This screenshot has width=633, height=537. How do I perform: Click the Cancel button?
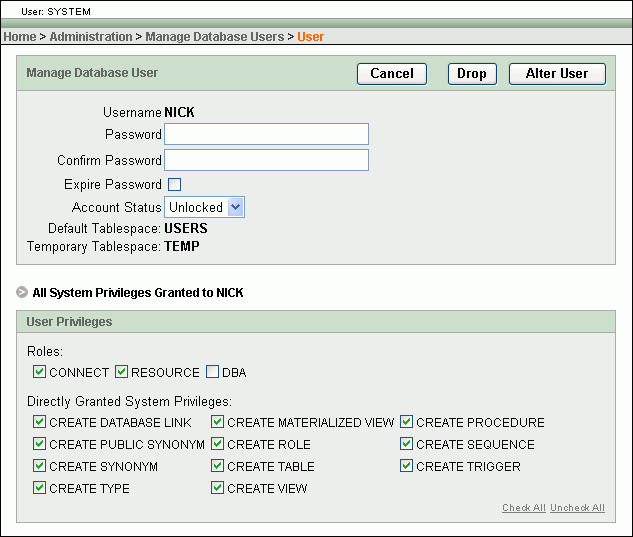[392, 74]
